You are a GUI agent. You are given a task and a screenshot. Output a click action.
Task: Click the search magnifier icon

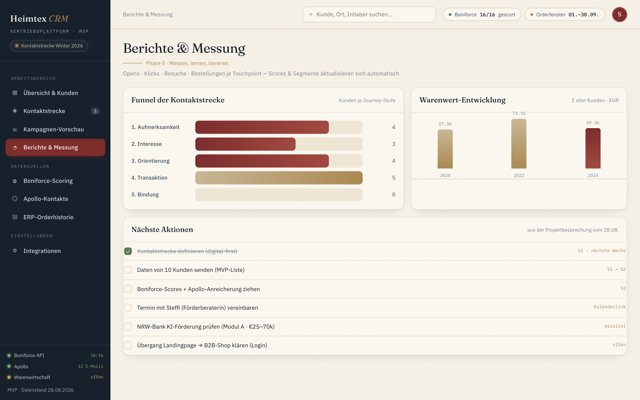pos(311,15)
